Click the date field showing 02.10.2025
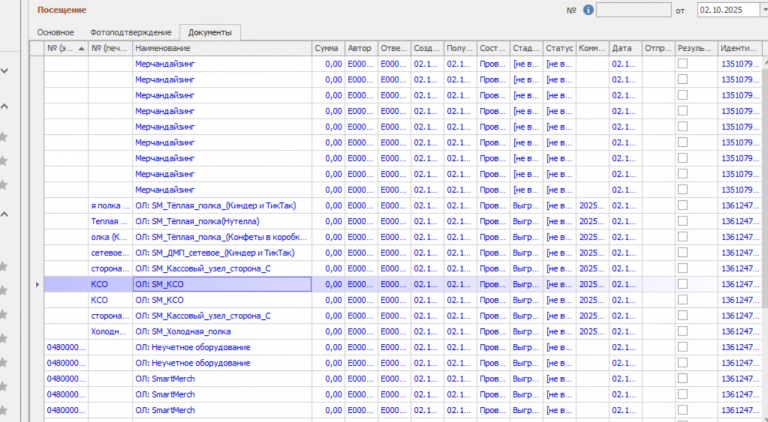This screenshot has width=768, height=422. coord(729,10)
